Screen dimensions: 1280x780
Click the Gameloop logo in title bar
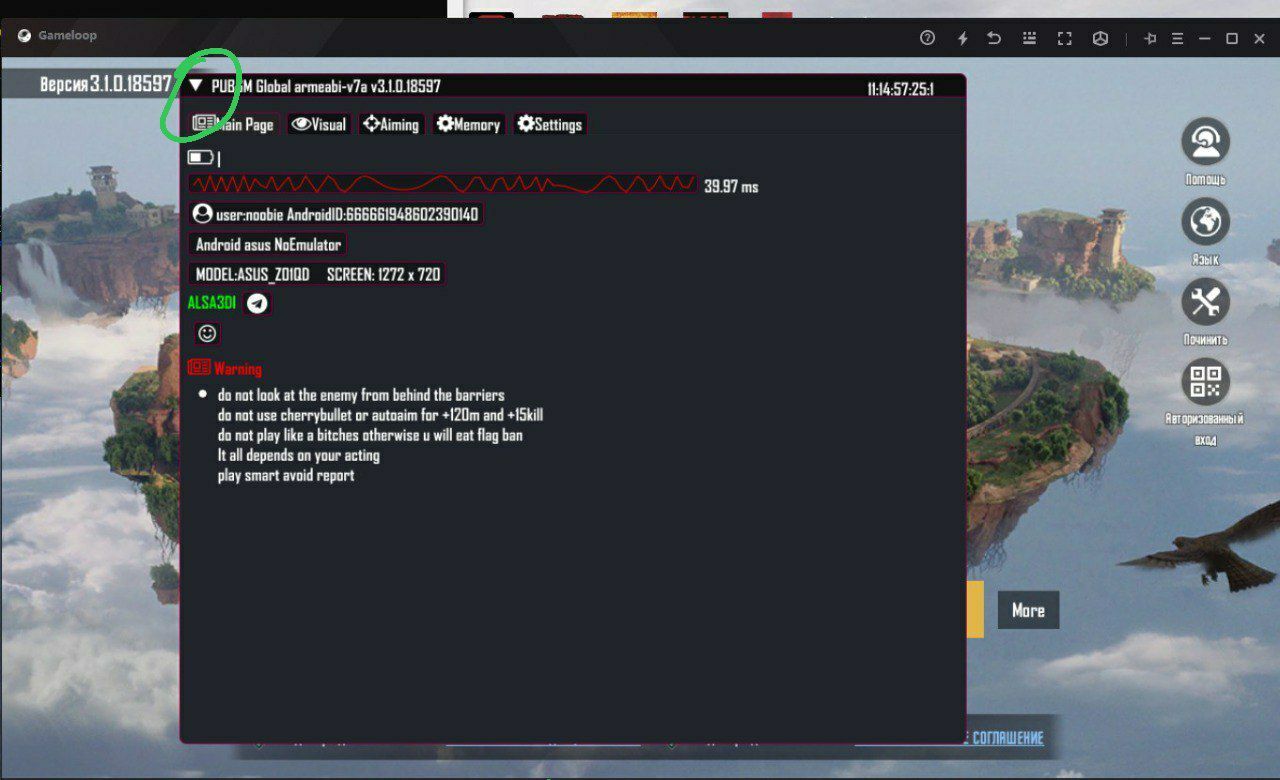[25, 36]
